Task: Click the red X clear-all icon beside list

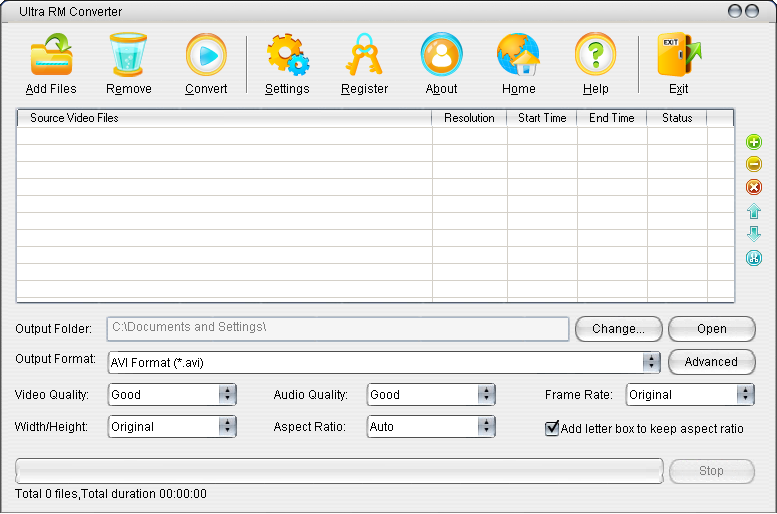Action: [x=754, y=187]
